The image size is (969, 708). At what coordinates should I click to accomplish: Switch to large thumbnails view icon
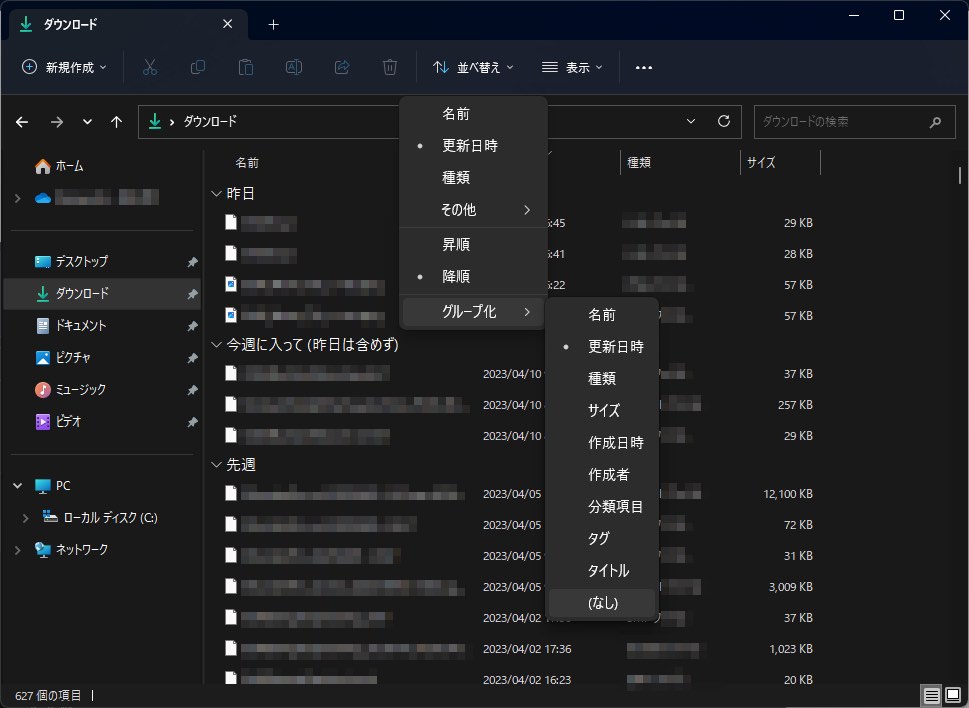coord(953,695)
